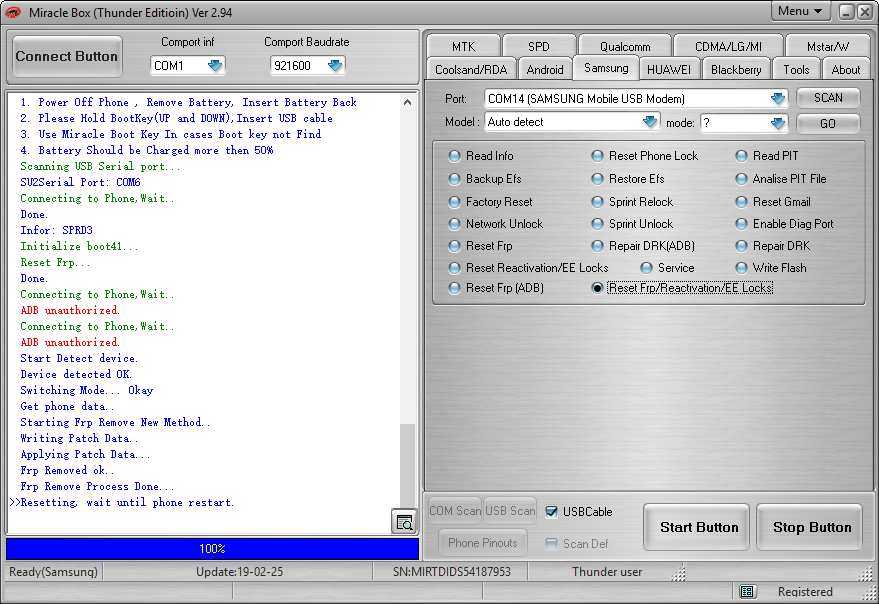The height and width of the screenshot is (604, 879).
Task: Click the GO button
Action: (828, 123)
